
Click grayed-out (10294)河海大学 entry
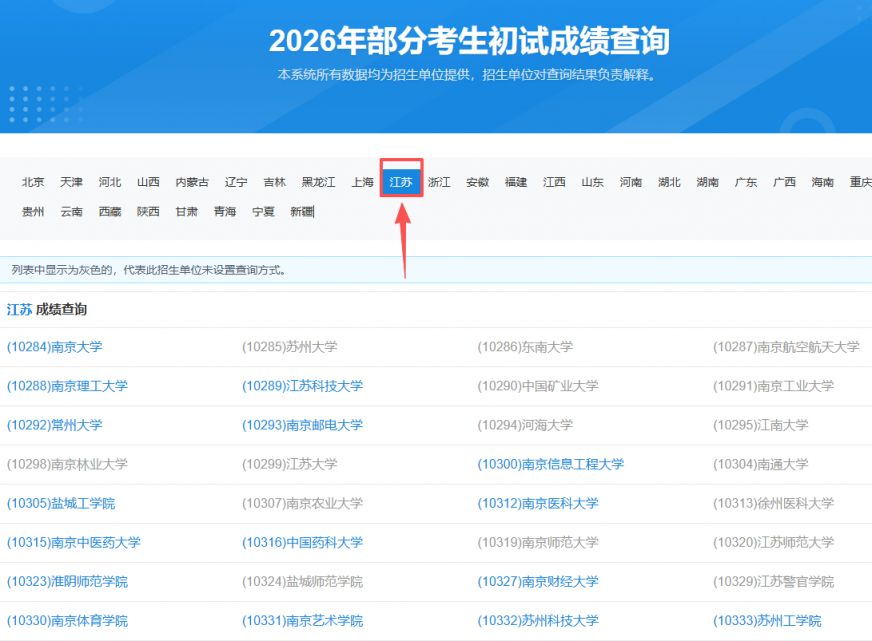(x=525, y=425)
